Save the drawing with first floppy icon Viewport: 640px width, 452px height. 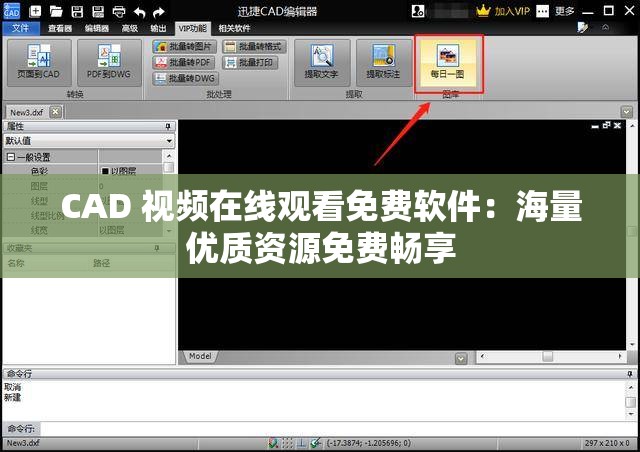click(77, 11)
